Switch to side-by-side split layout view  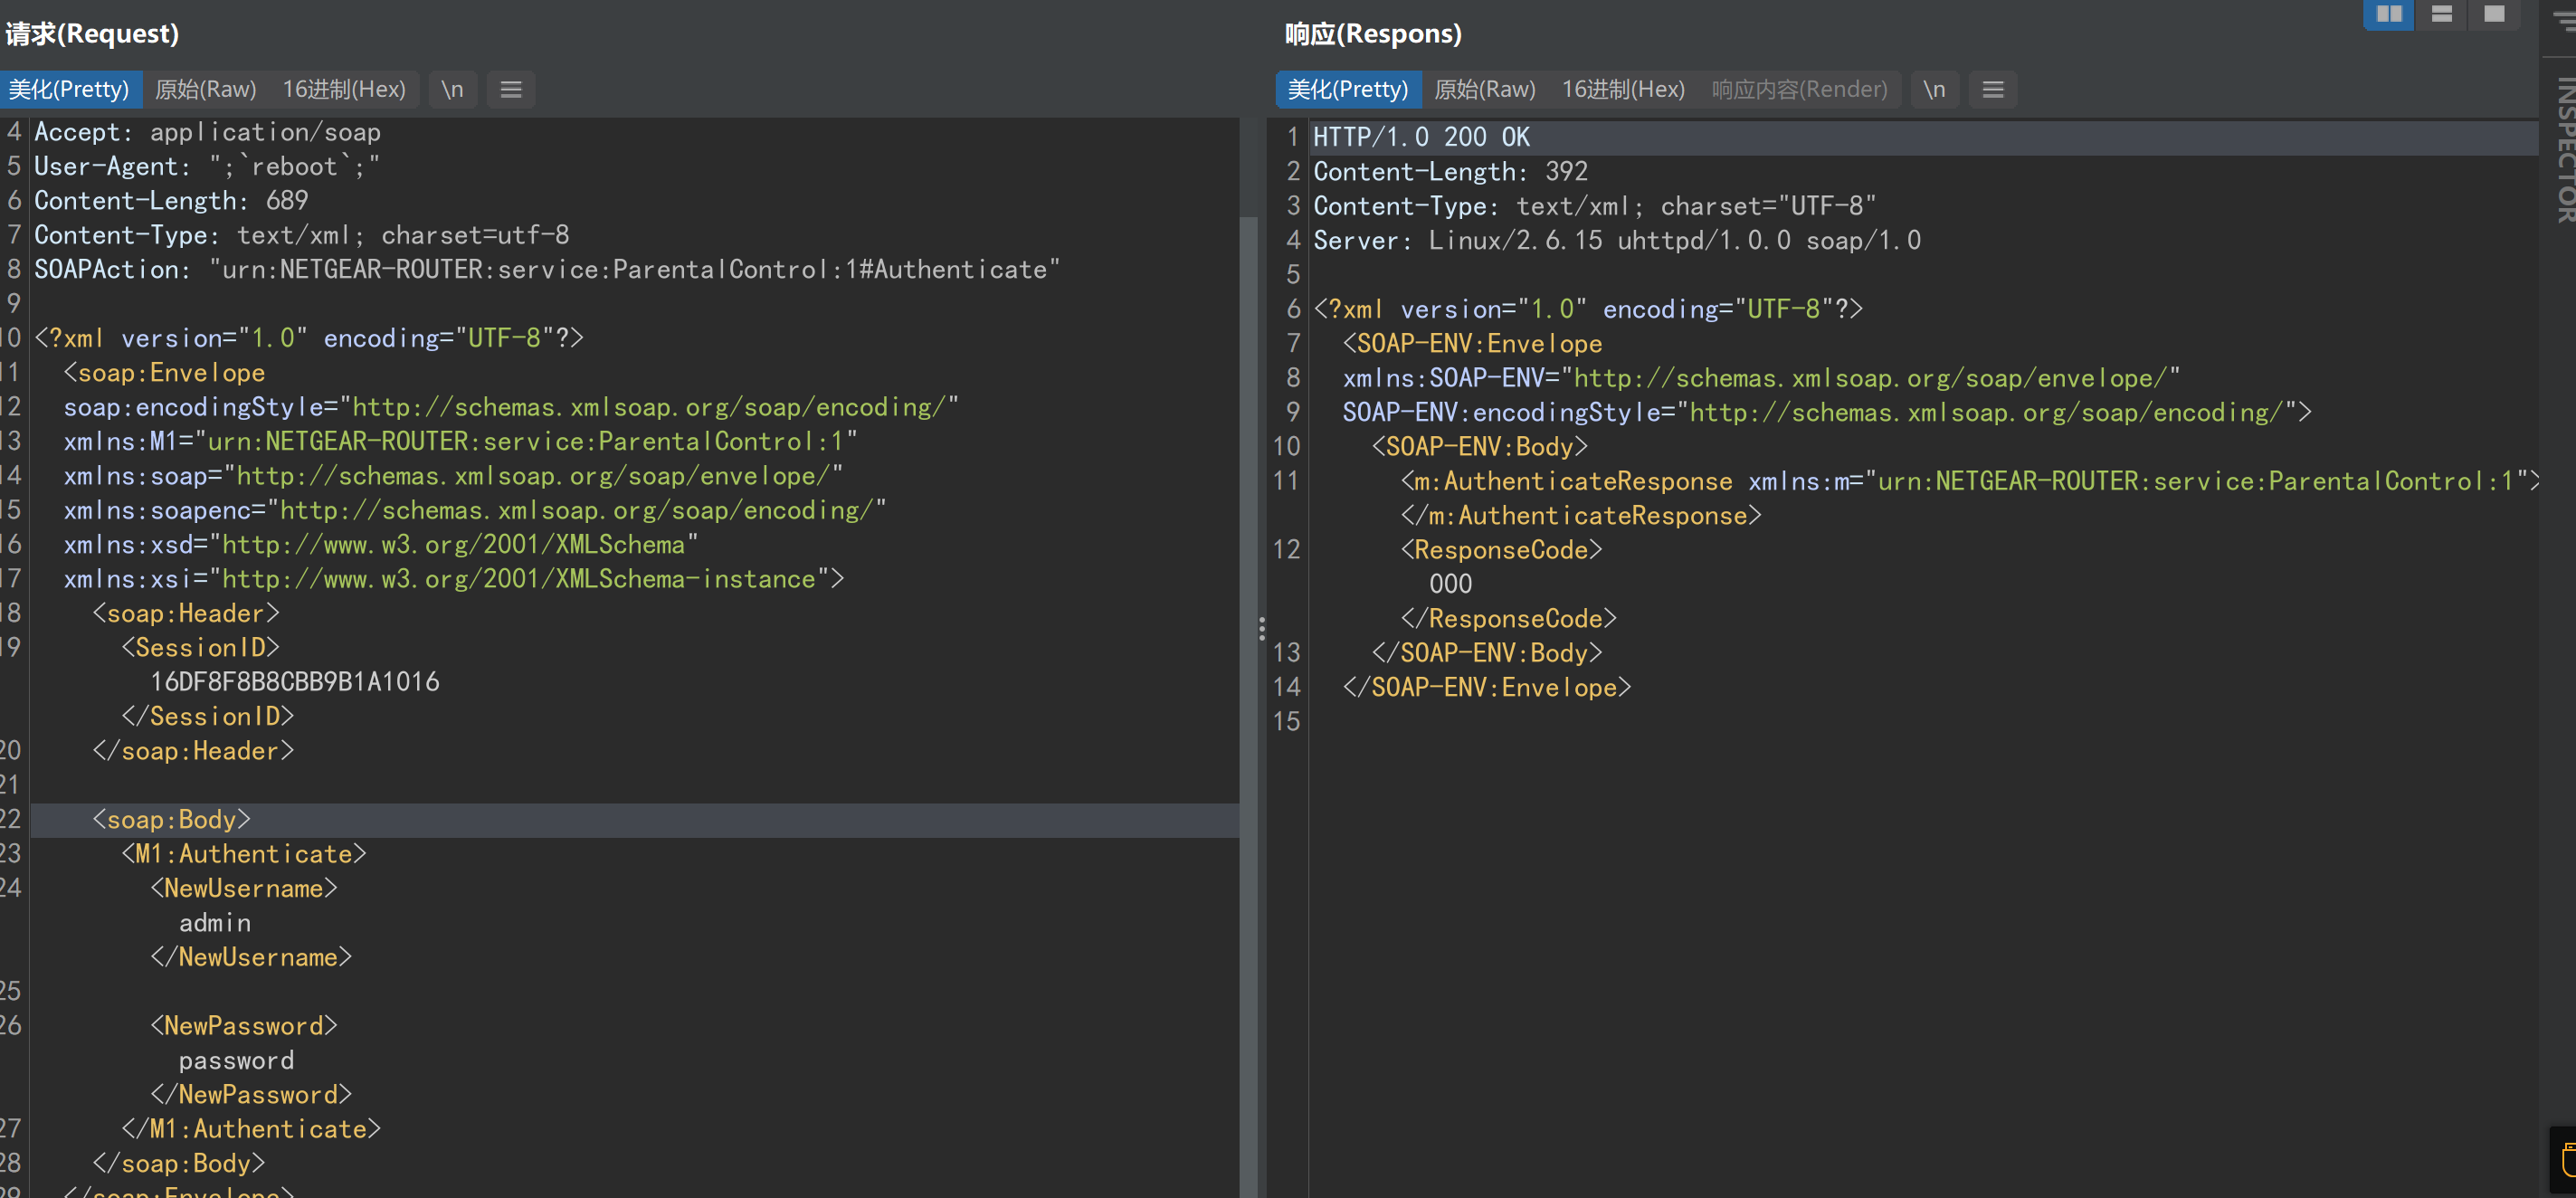2388,14
